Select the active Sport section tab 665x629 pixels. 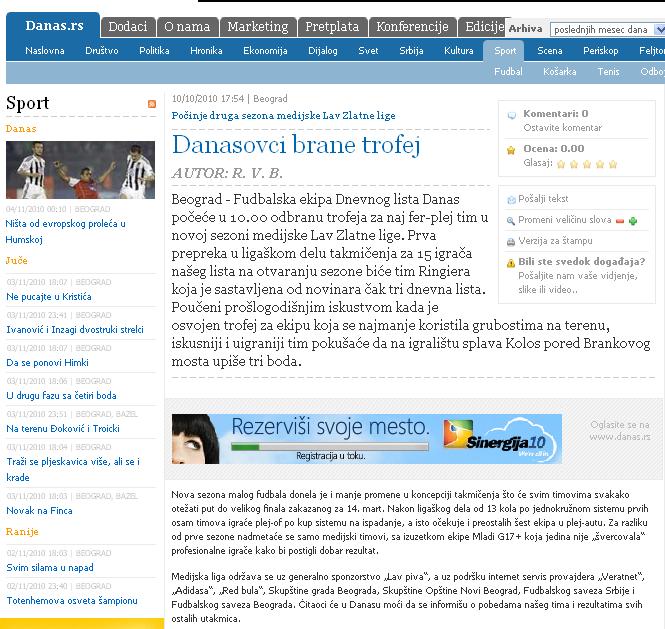tap(505, 51)
